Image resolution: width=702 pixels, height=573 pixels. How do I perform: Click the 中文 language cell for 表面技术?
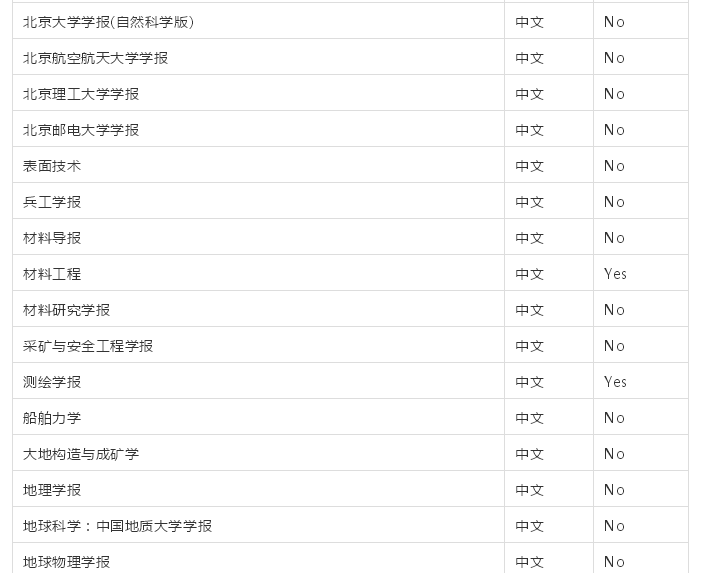(x=530, y=166)
